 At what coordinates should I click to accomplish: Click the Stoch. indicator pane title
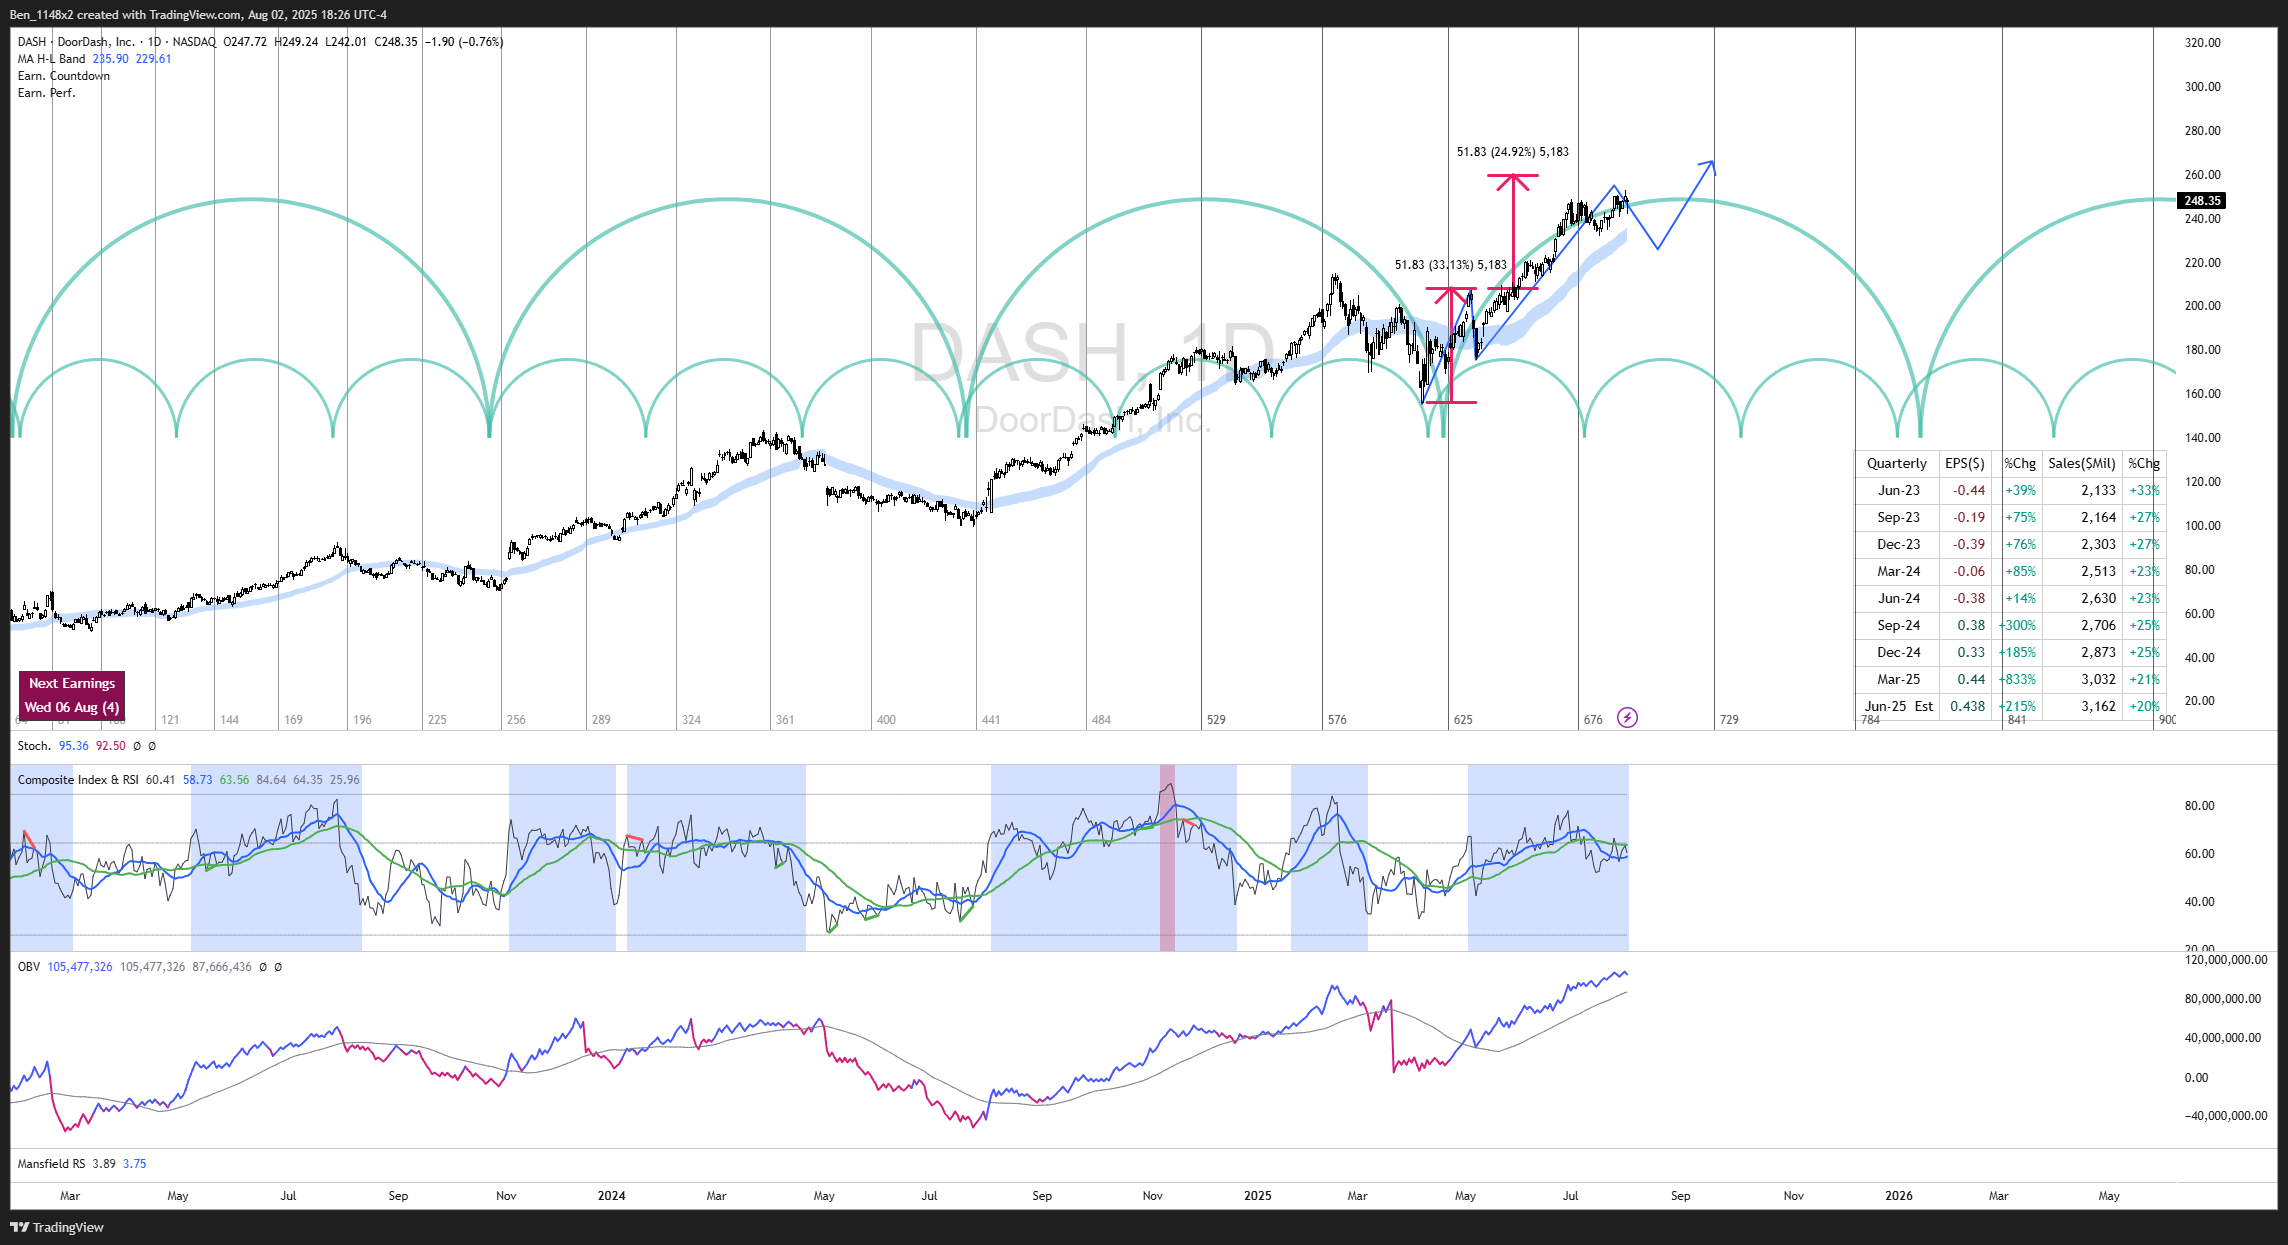34,746
